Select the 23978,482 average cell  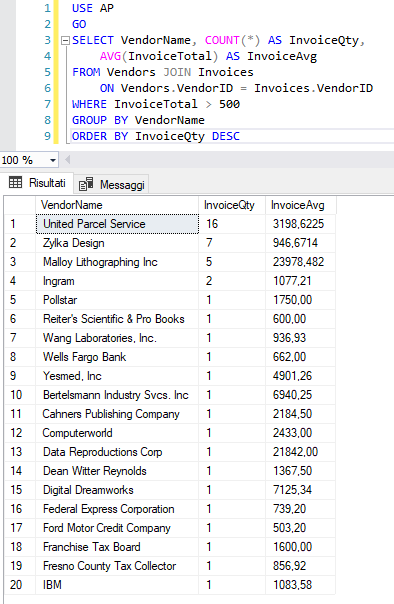300,262
